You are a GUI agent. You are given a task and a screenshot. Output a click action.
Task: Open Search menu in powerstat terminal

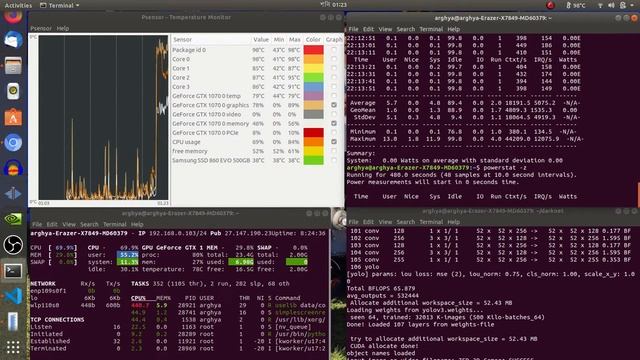pyautogui.click(x=405, y=29)
